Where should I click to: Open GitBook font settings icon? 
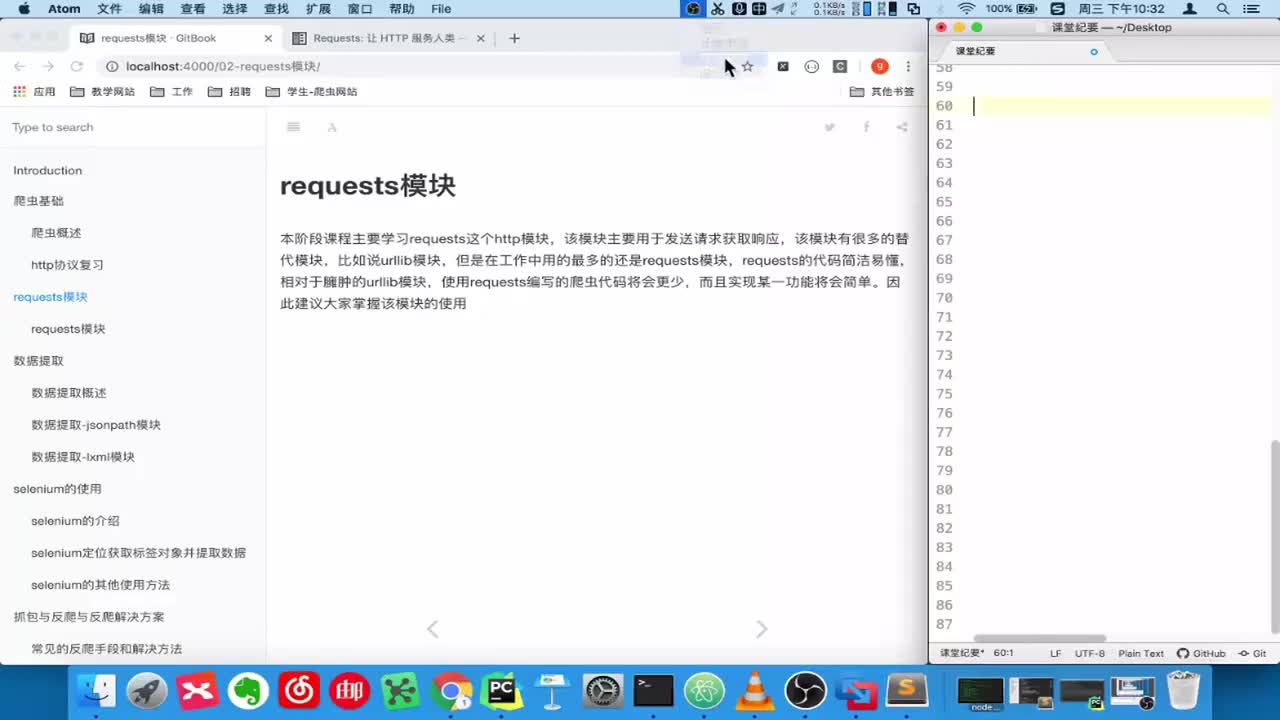pos(332,127)
